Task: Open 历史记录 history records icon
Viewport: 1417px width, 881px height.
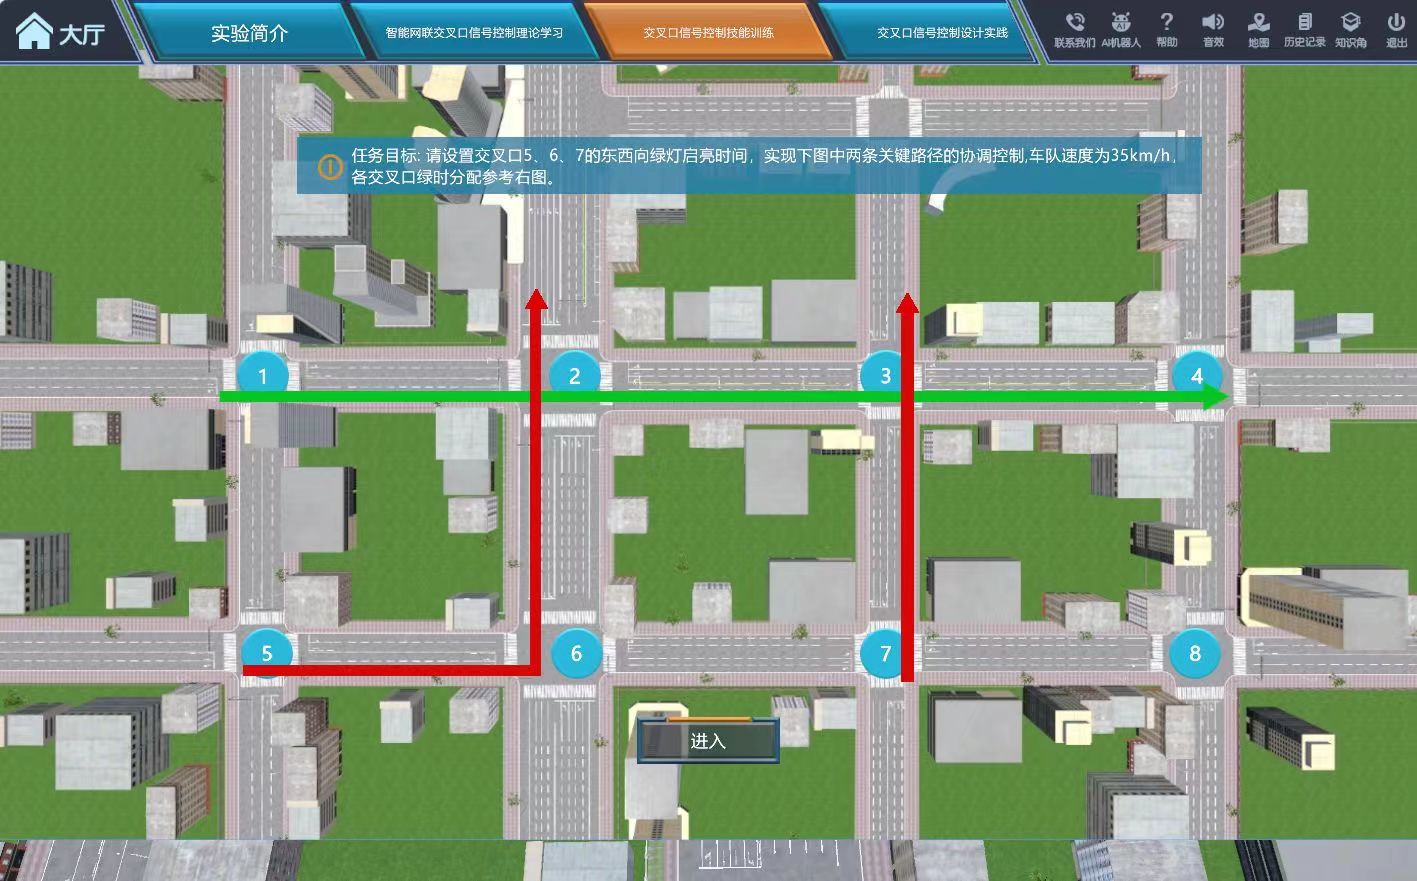Action: tap(1304, 23)
